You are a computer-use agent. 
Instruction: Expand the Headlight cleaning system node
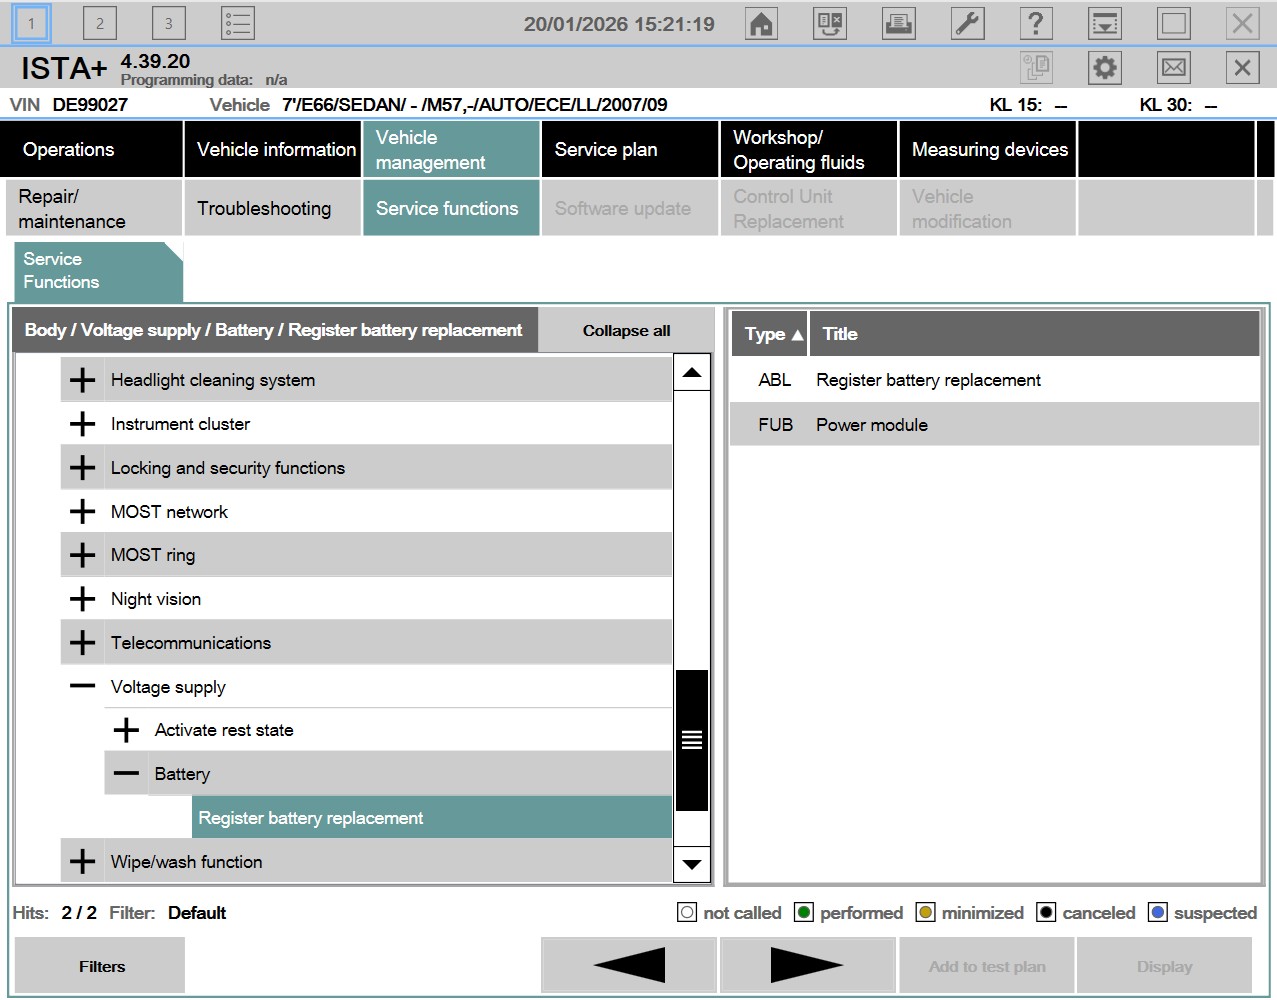83,380
